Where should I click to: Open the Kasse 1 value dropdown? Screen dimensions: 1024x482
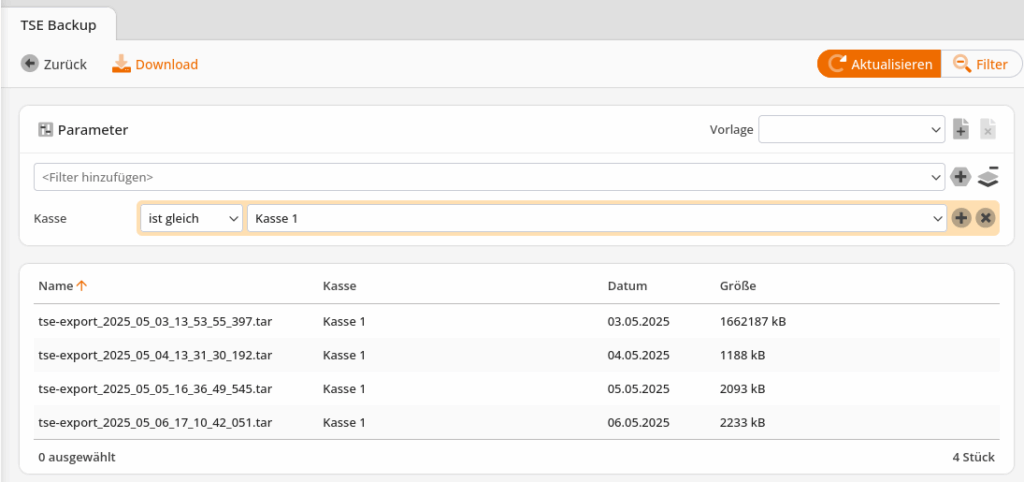coord(596,218)
